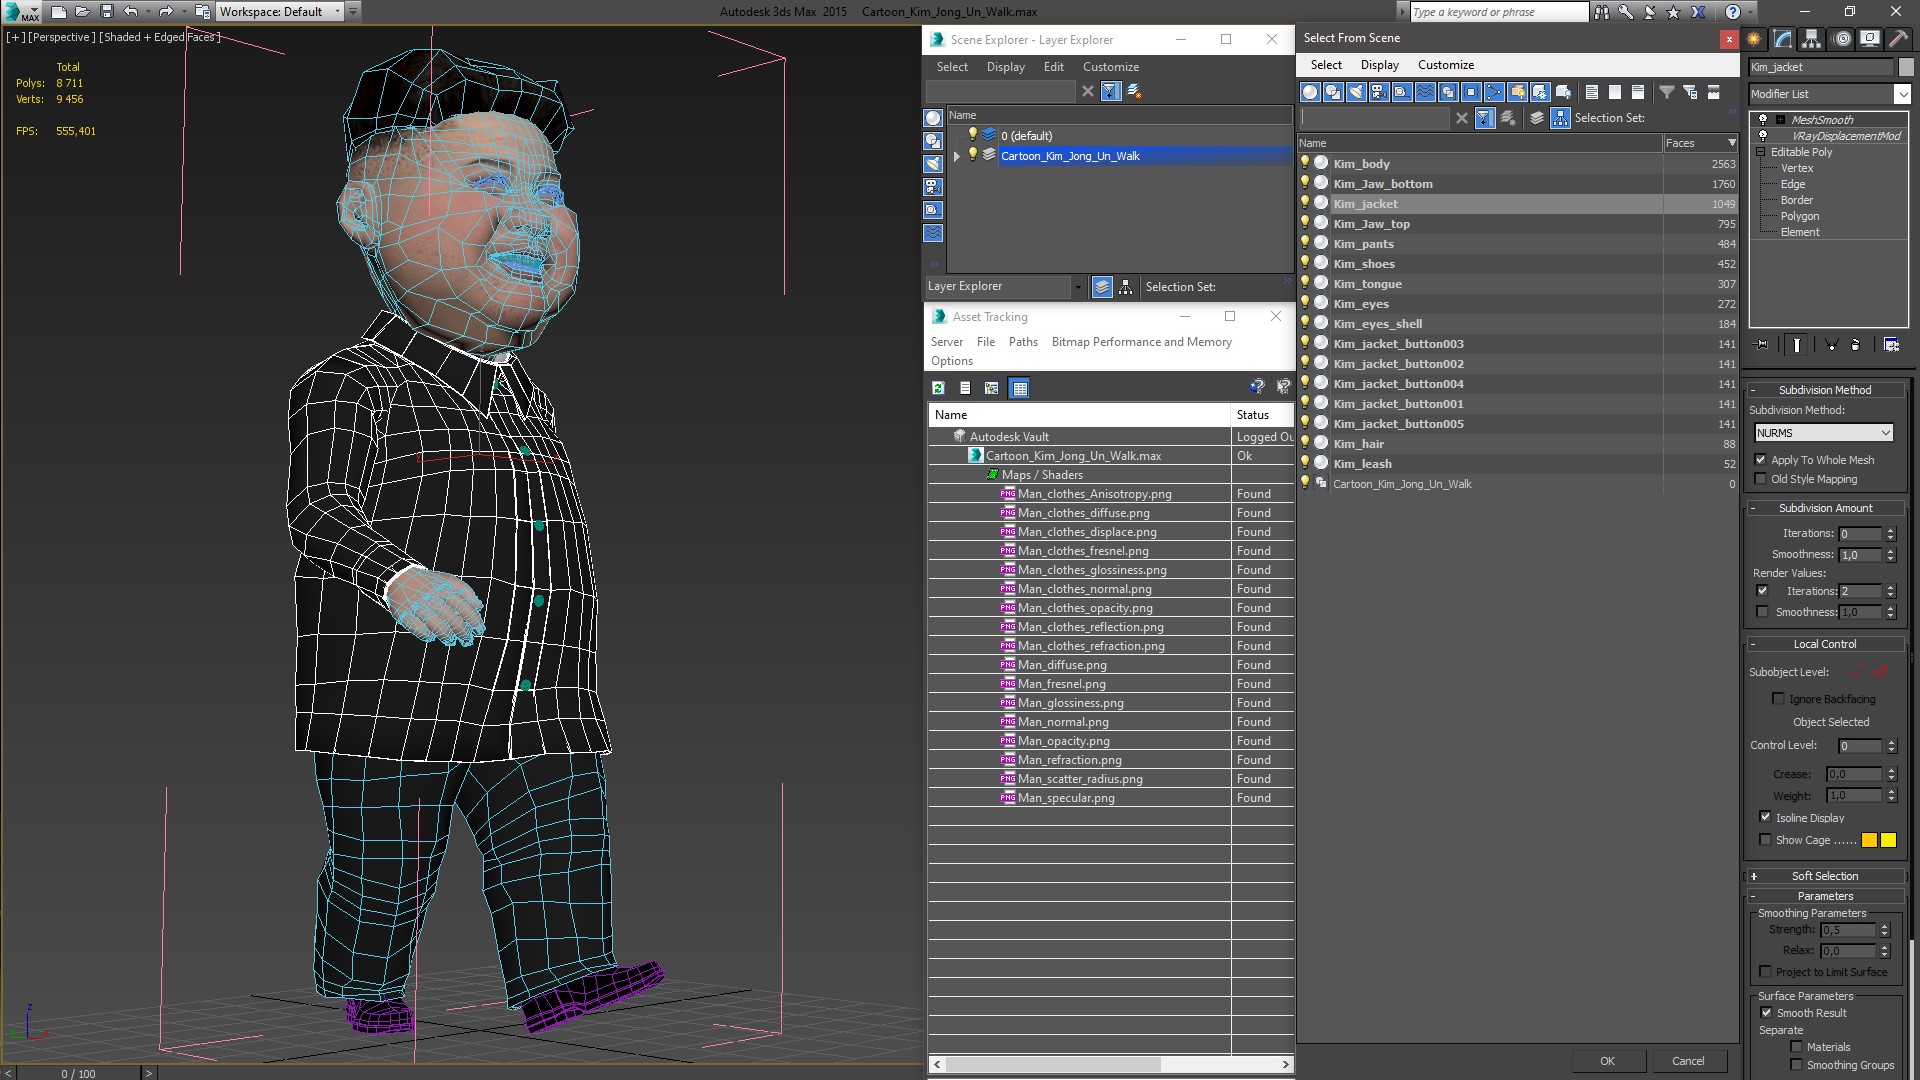Open the Modify command panel tab

click(1783, 39)
